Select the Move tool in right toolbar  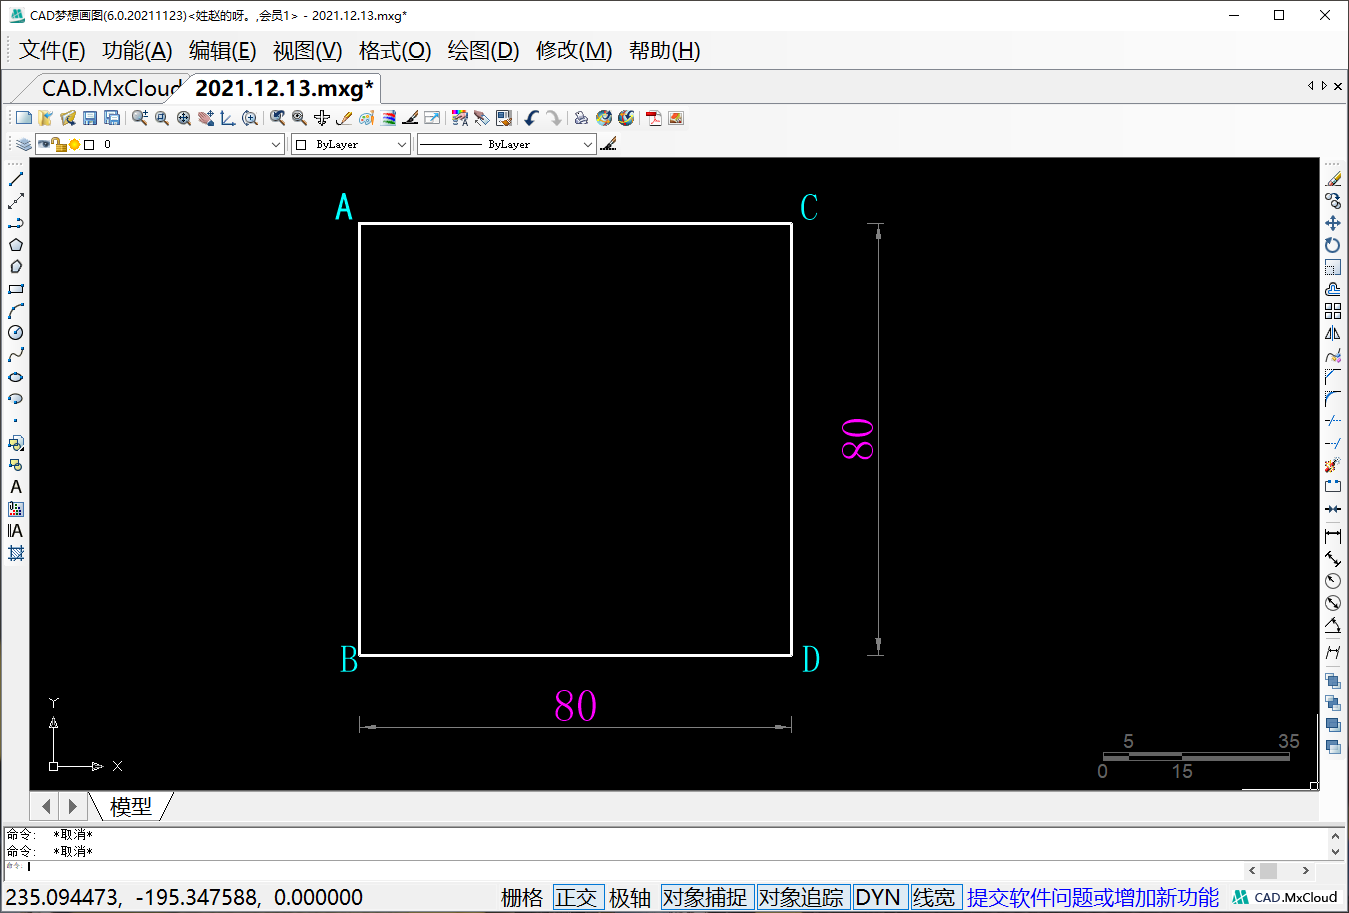click(x=1333, y=223)
